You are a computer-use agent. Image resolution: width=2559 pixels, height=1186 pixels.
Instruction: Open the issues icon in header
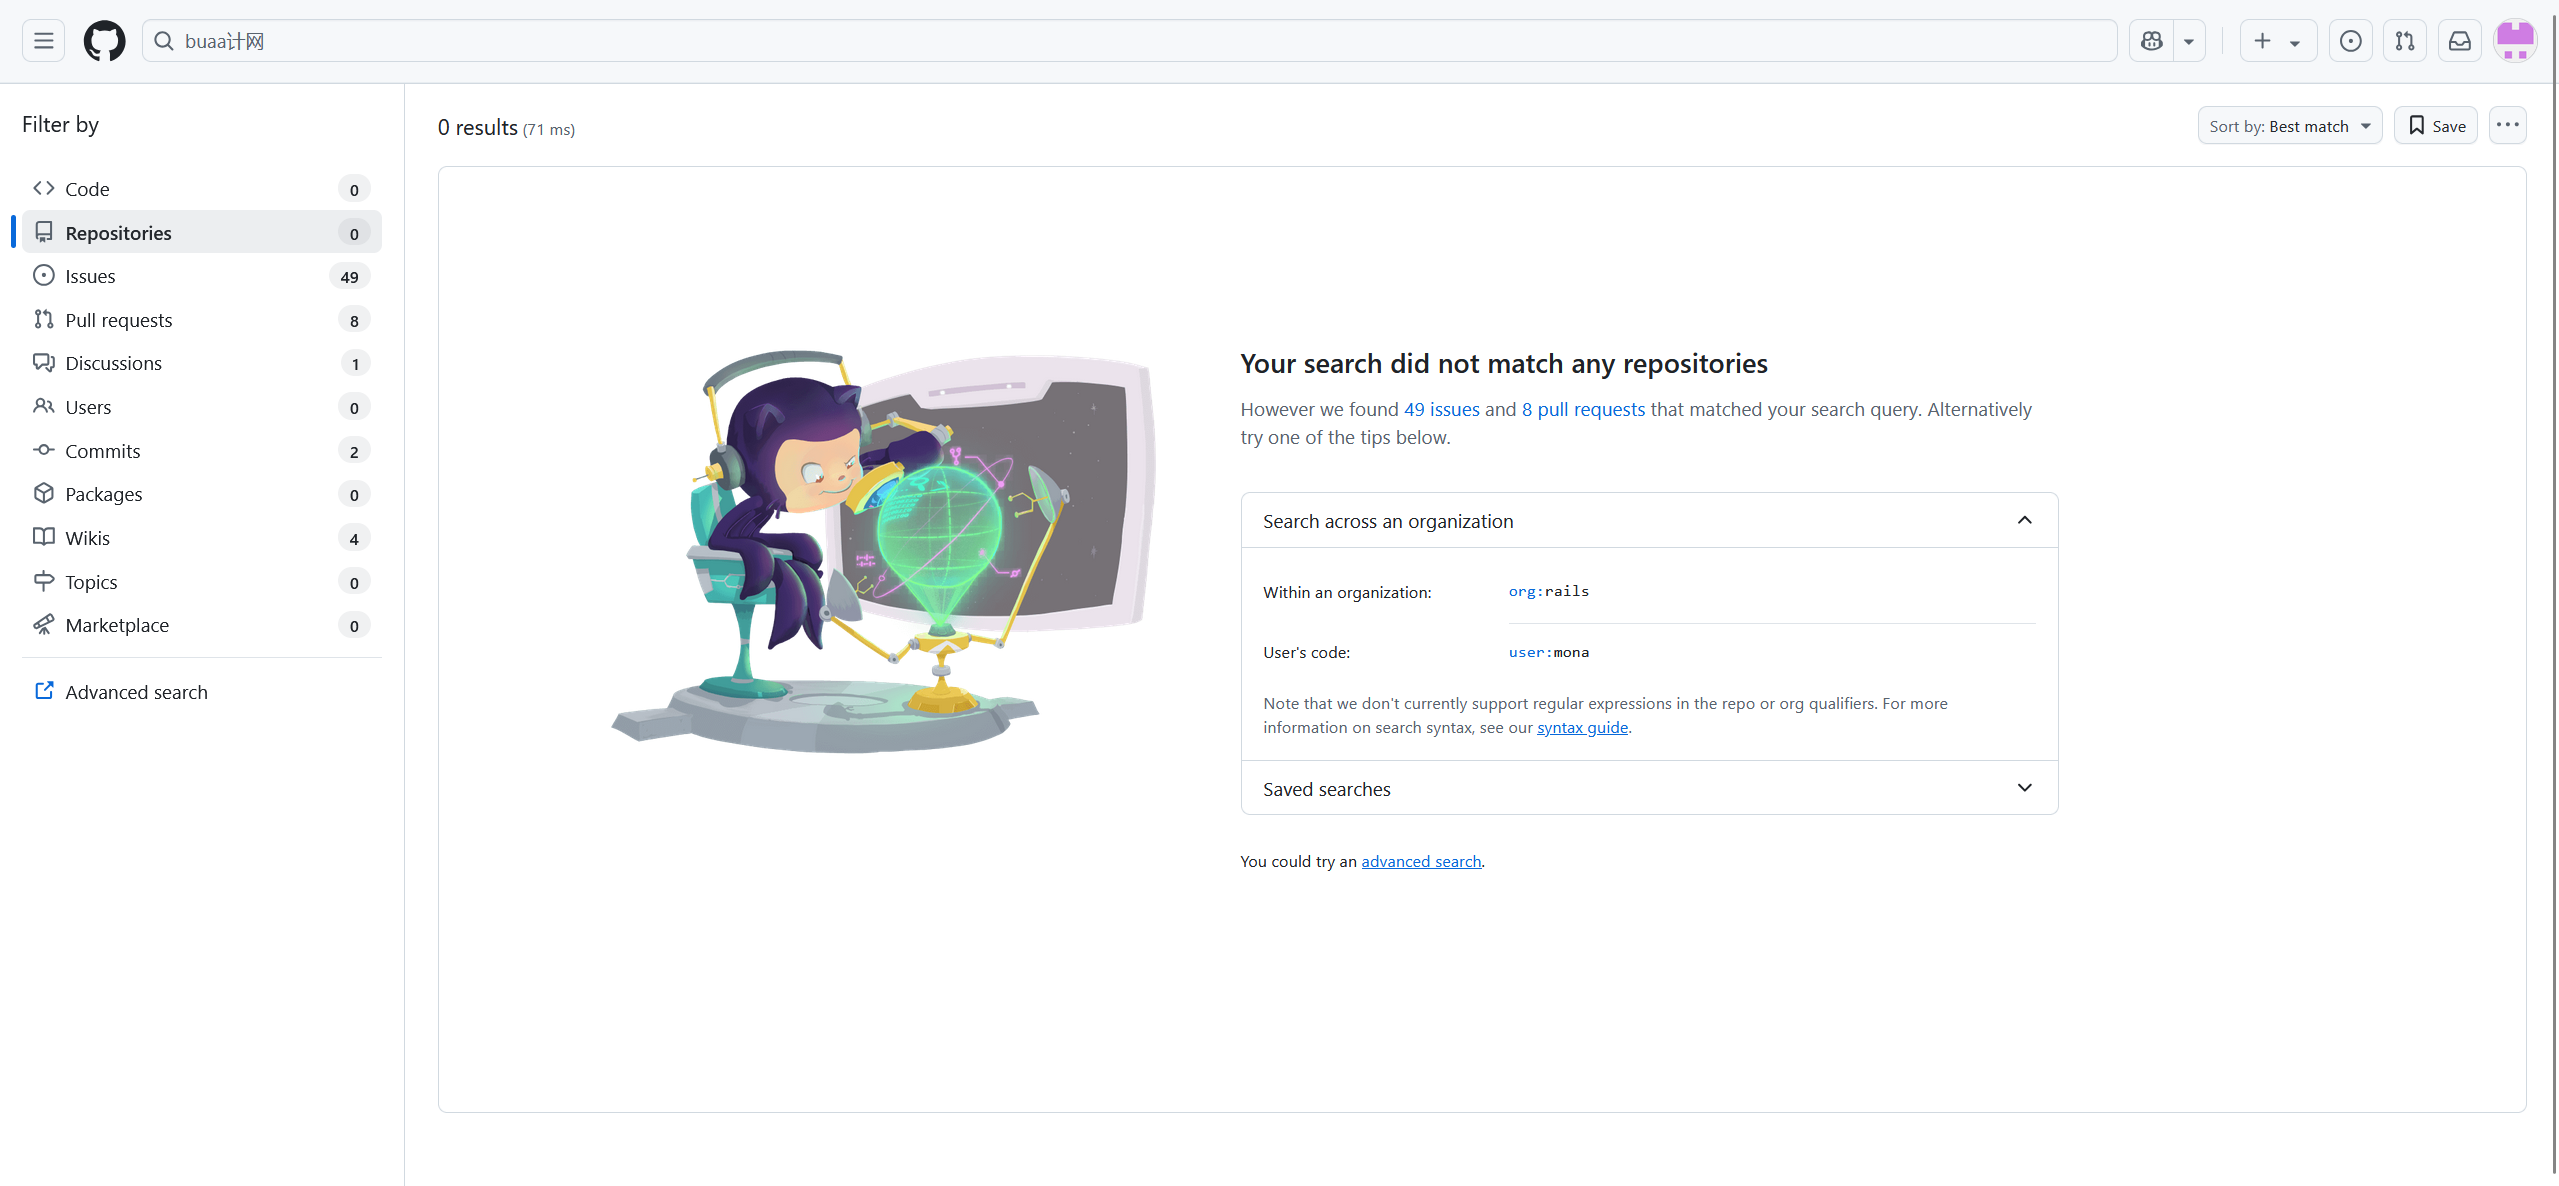[2350, 41]
